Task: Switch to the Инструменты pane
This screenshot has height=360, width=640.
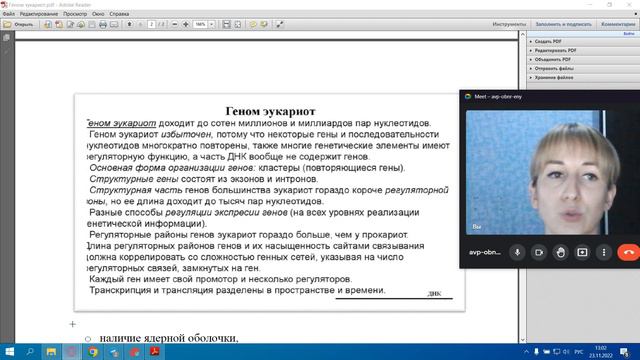Action: (509, 24)
